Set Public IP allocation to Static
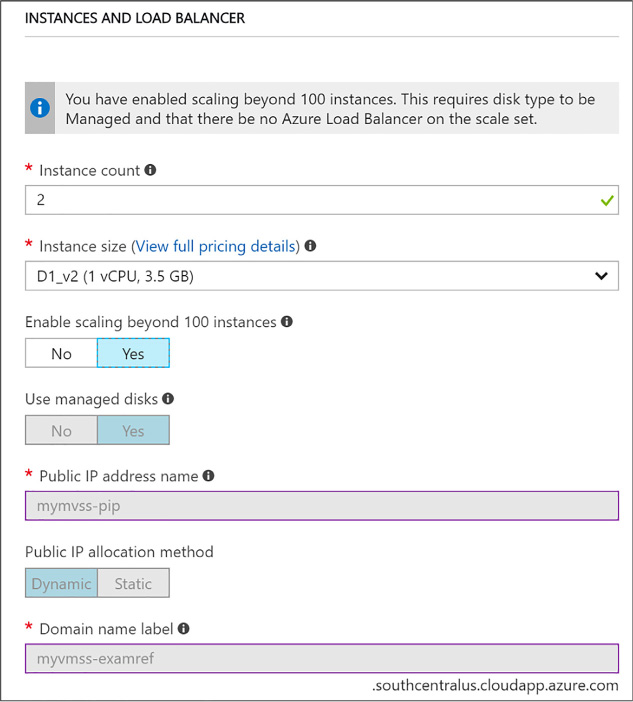 133,583
